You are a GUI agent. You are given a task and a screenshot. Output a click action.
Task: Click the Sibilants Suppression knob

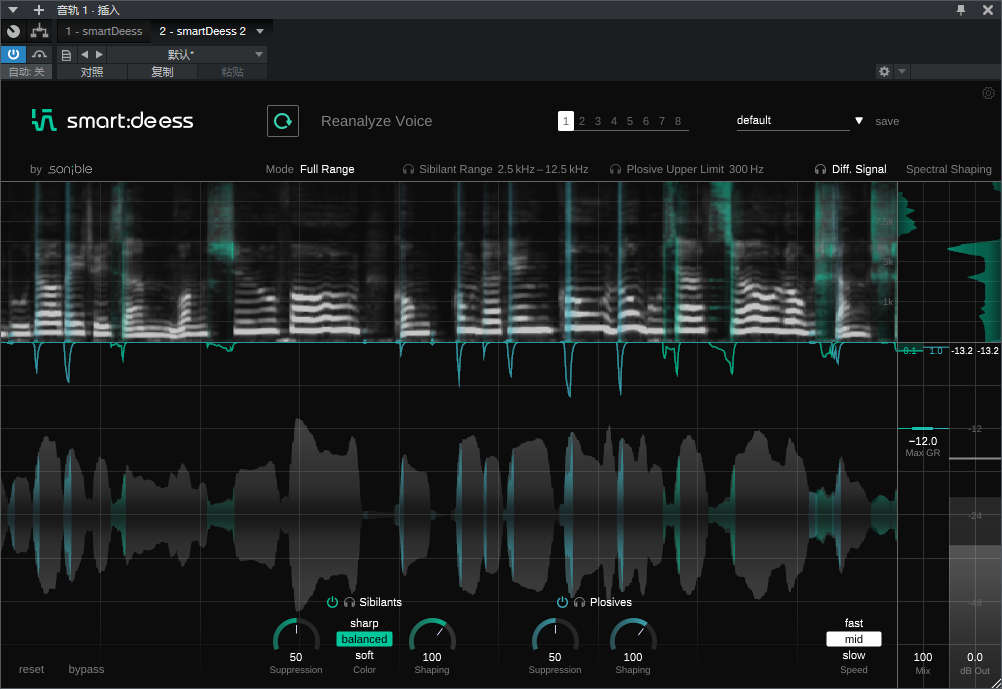296,635
